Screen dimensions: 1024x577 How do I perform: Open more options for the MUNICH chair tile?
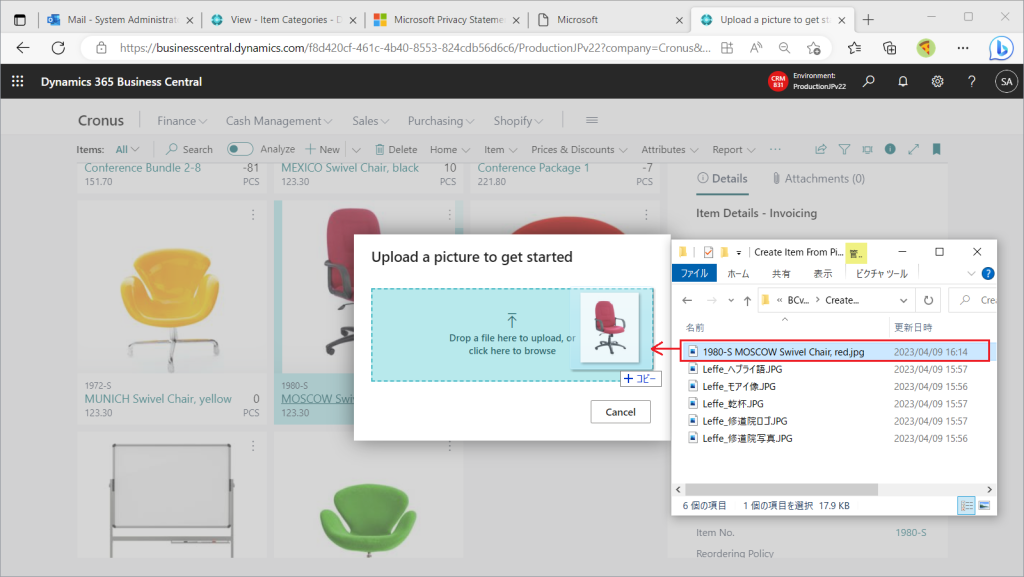(x=253, y=215)
